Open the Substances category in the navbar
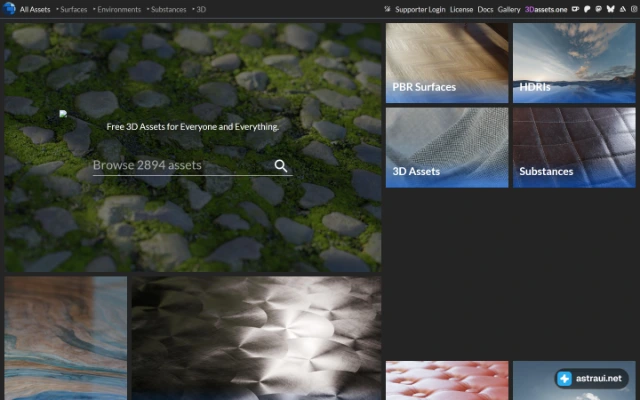The image size is (640, 400). (x=169, y=9)
